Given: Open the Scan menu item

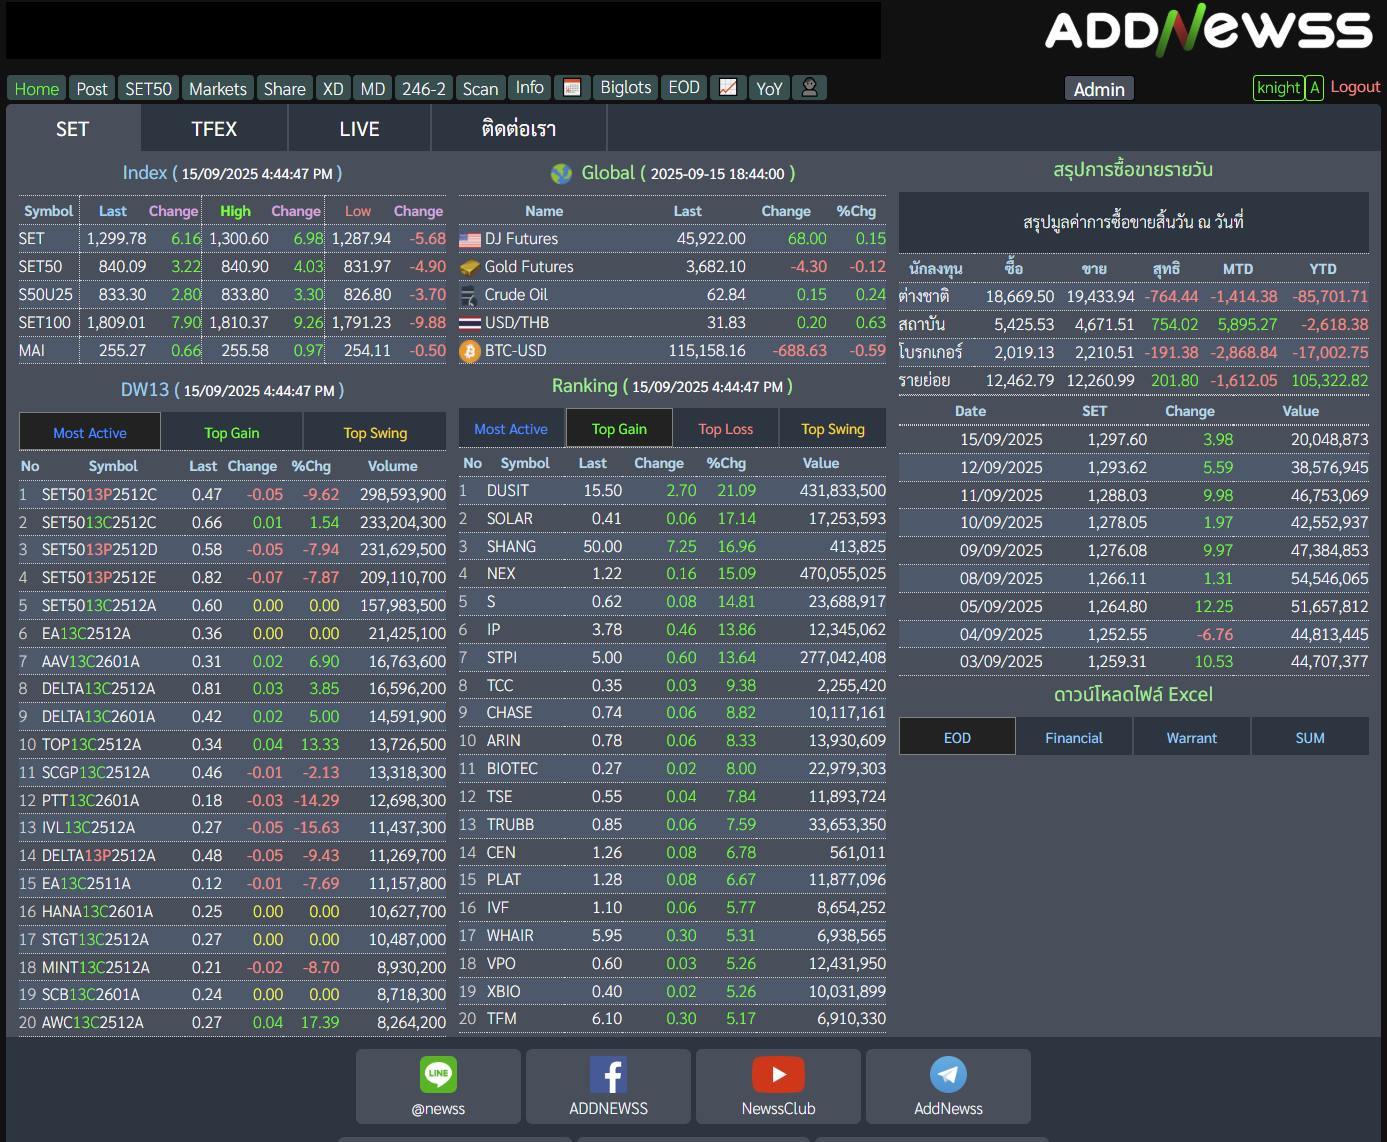Looking at the screenshot, I should [x=480, y=88].
